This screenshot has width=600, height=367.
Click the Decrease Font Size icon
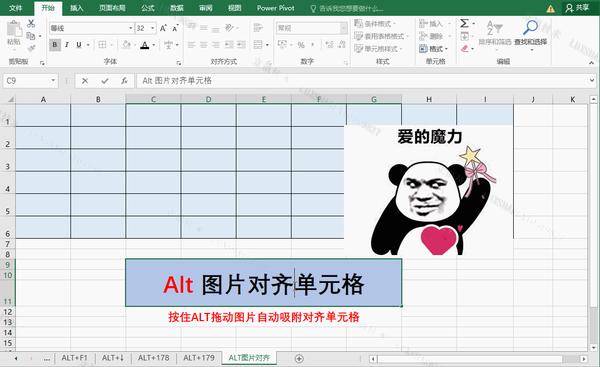point(175,28)
